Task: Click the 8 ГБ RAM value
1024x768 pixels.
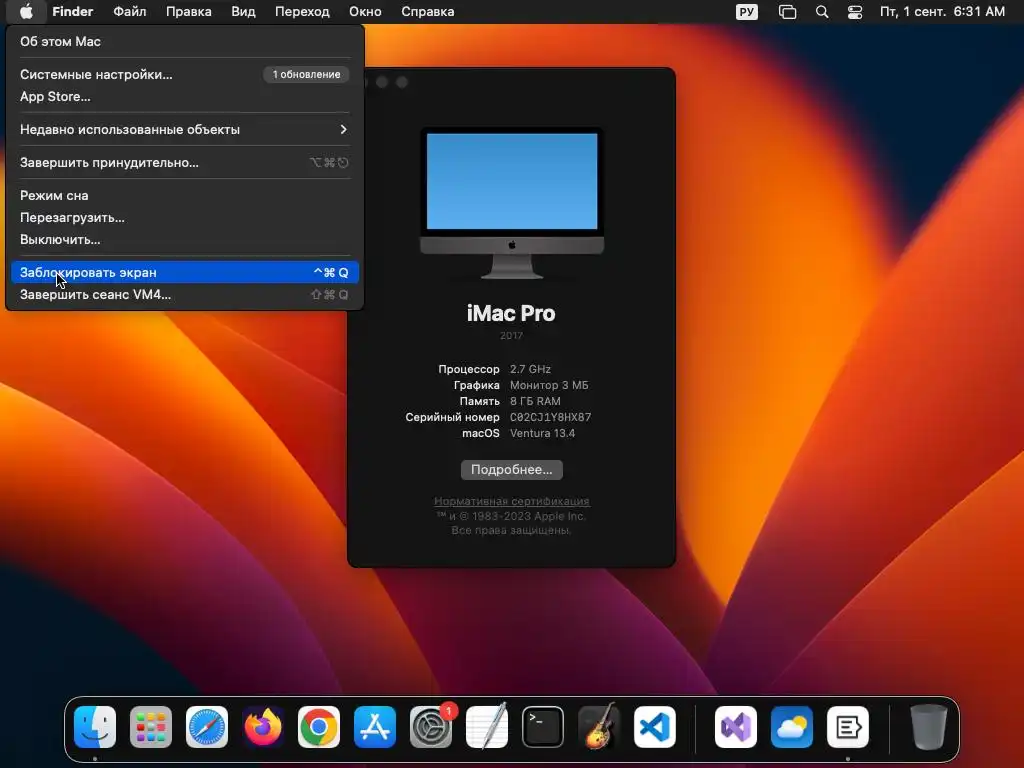Action: tap(535, 401)
